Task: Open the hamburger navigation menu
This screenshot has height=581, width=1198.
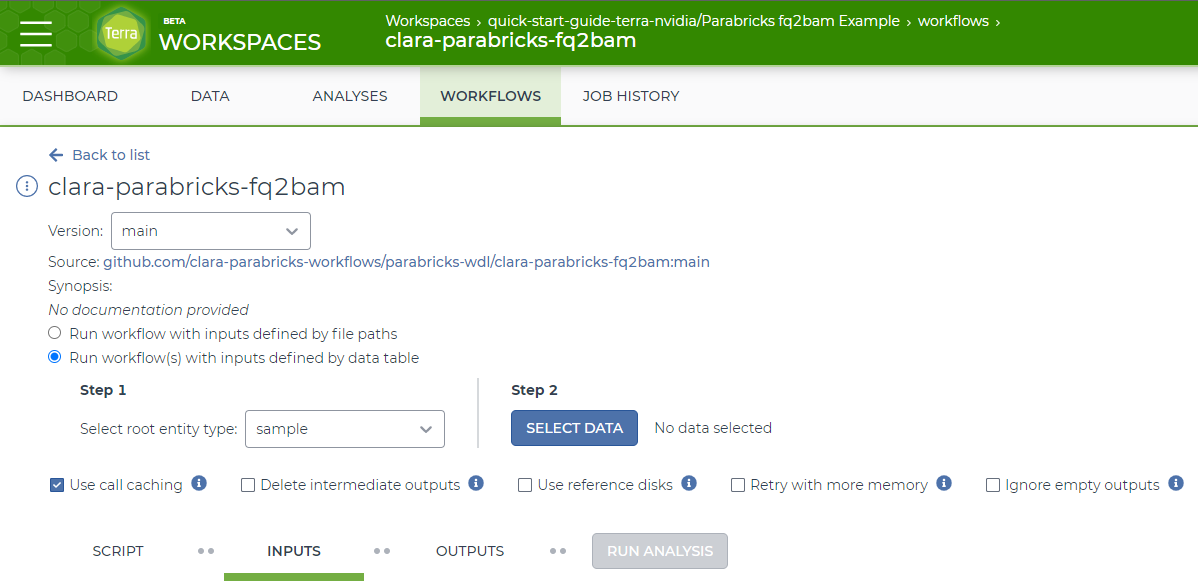Action: coord(36,33)
